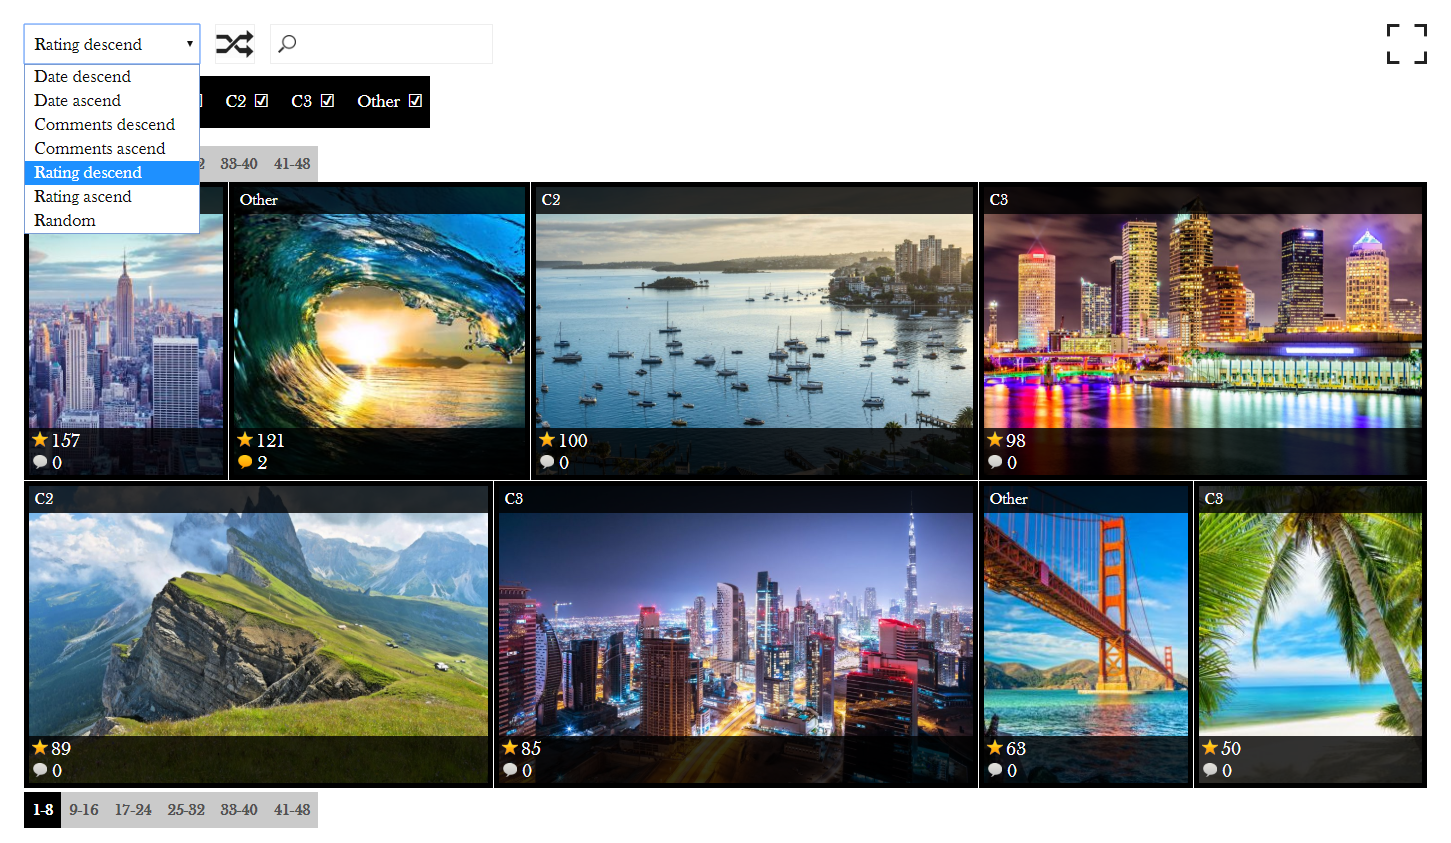Click the "C3" label on the colorful waterfront skyline image
This screenshot has width=1451, height=843.
tap(999, 200)
